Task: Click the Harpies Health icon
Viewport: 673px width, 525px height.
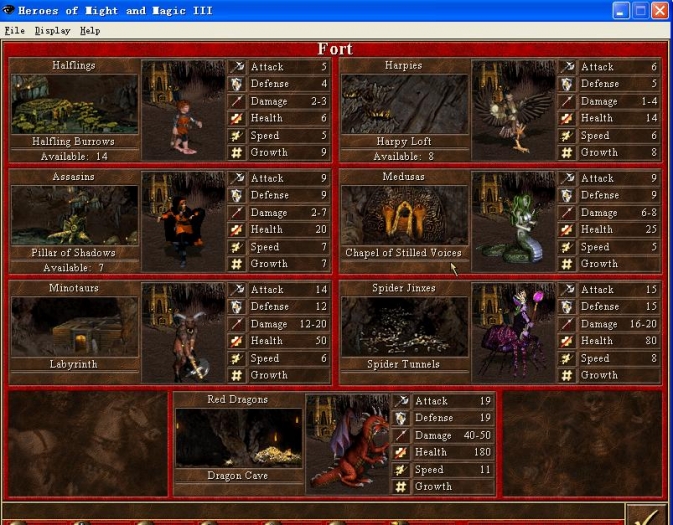Action: (x=567, y=118)
